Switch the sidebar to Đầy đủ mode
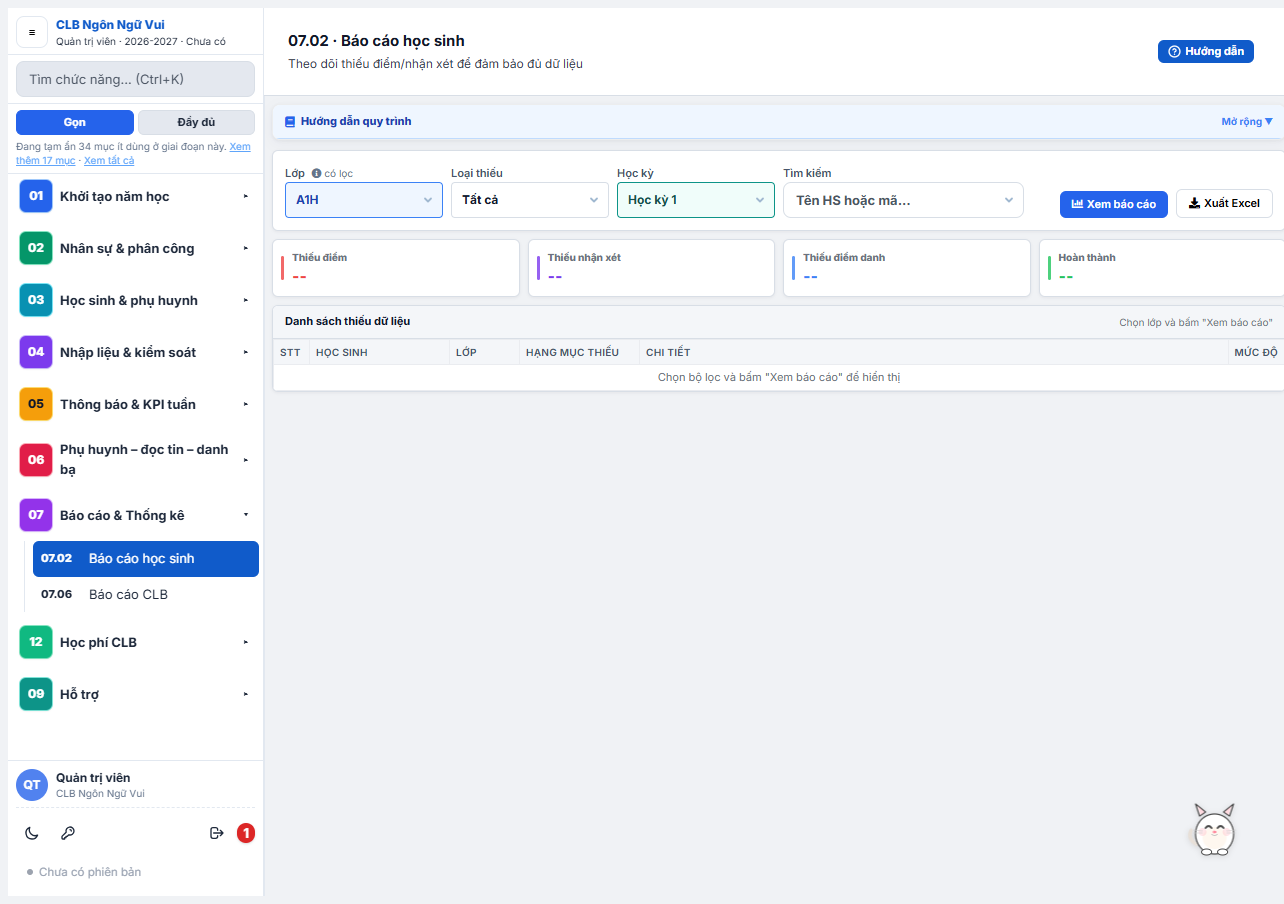 click(x=196, y=122)
